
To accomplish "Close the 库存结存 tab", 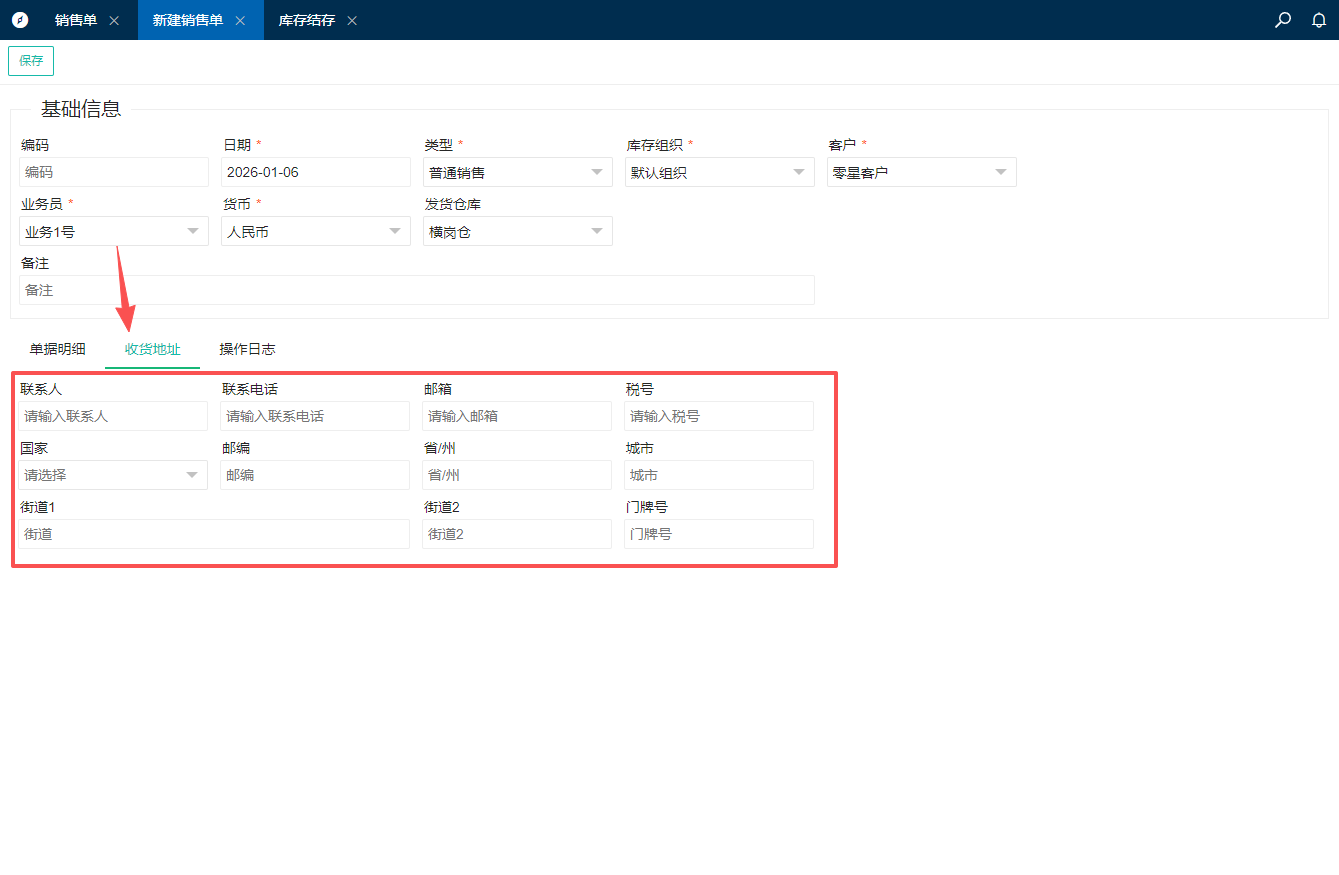I will pos(352,21).
